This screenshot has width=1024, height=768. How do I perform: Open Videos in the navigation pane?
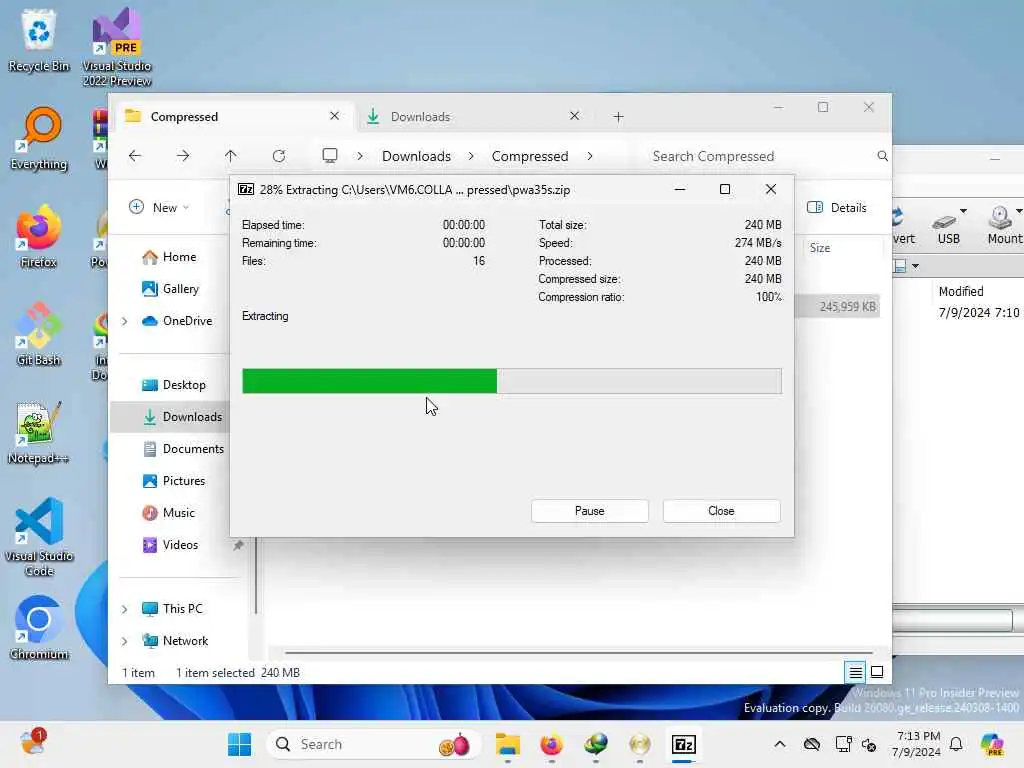pyautogui.click(x=170, y=545)
